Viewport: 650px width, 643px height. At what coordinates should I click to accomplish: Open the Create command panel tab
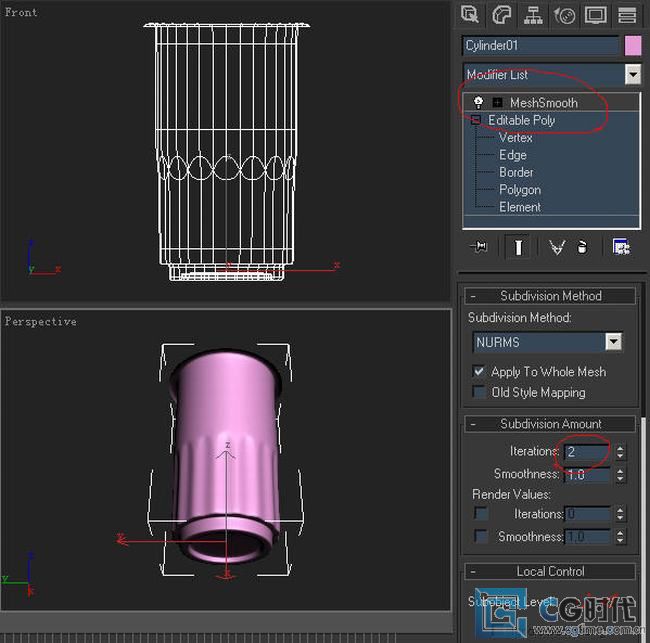(x=470, y=15)
